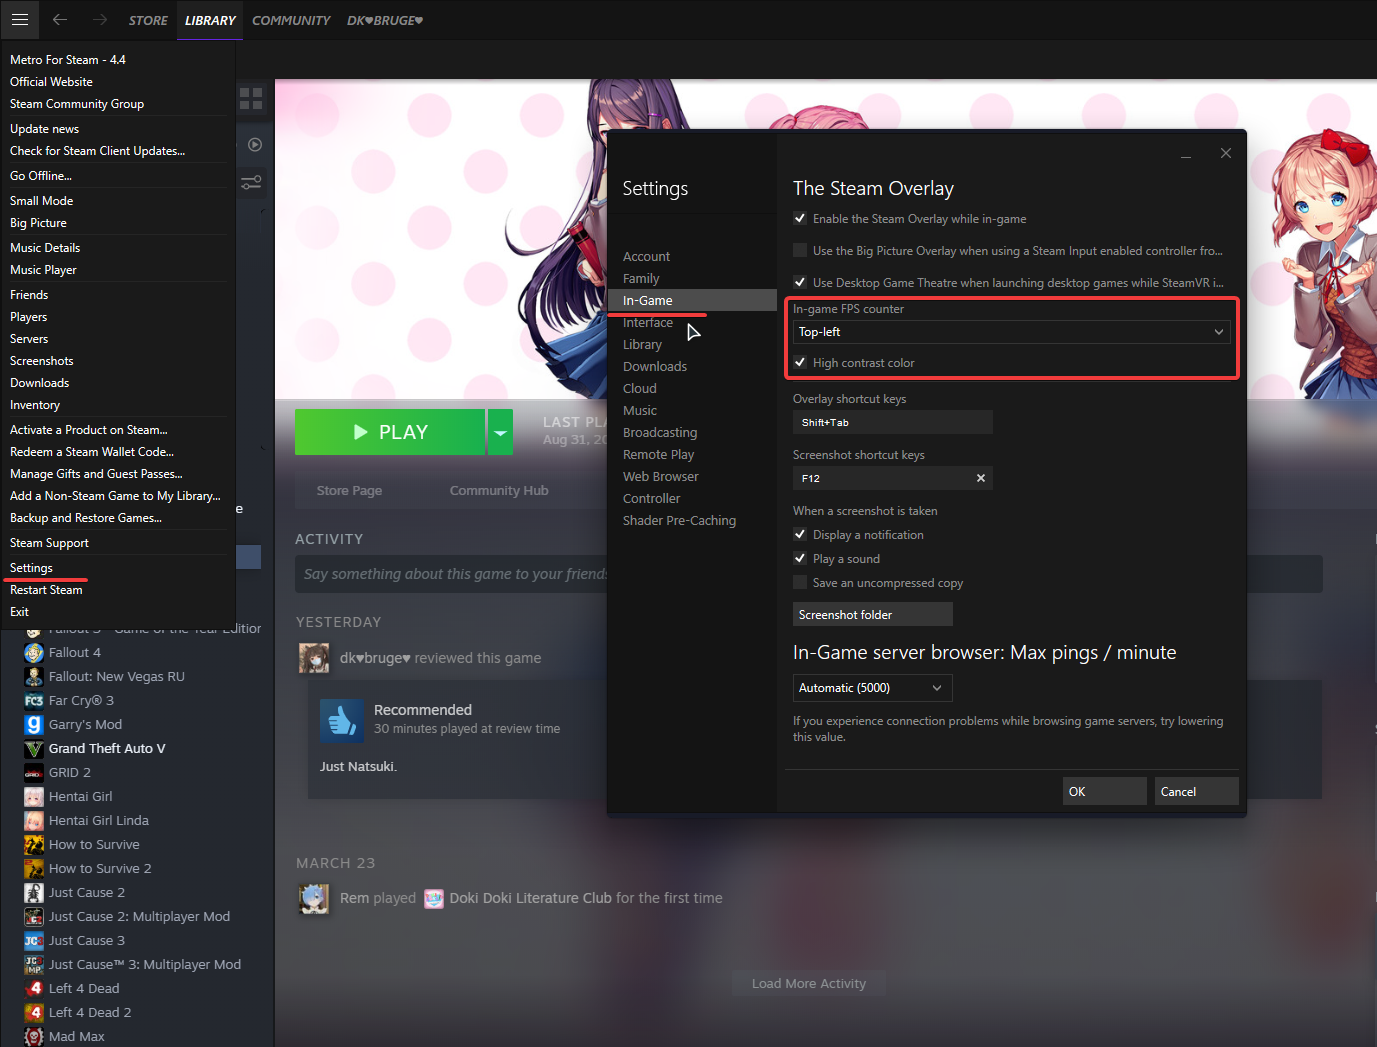The height and width of the screenshot is (1047, 1377).
Task: Switch library to grid view icon
Action: tap(251, 98)
